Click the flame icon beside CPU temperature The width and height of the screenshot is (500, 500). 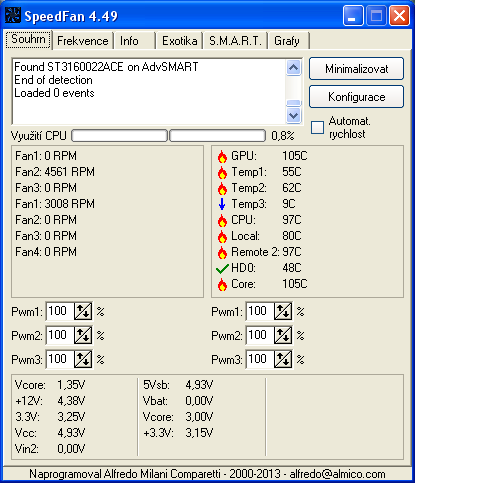point(222,220)
